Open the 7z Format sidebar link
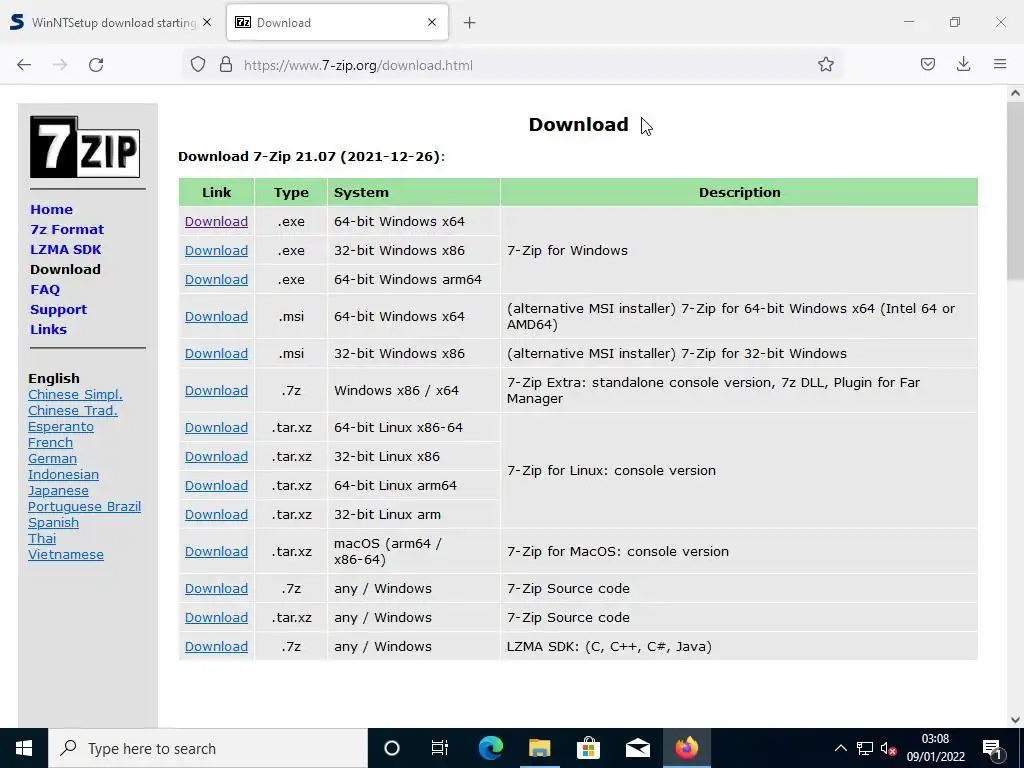 coord(67,230)
